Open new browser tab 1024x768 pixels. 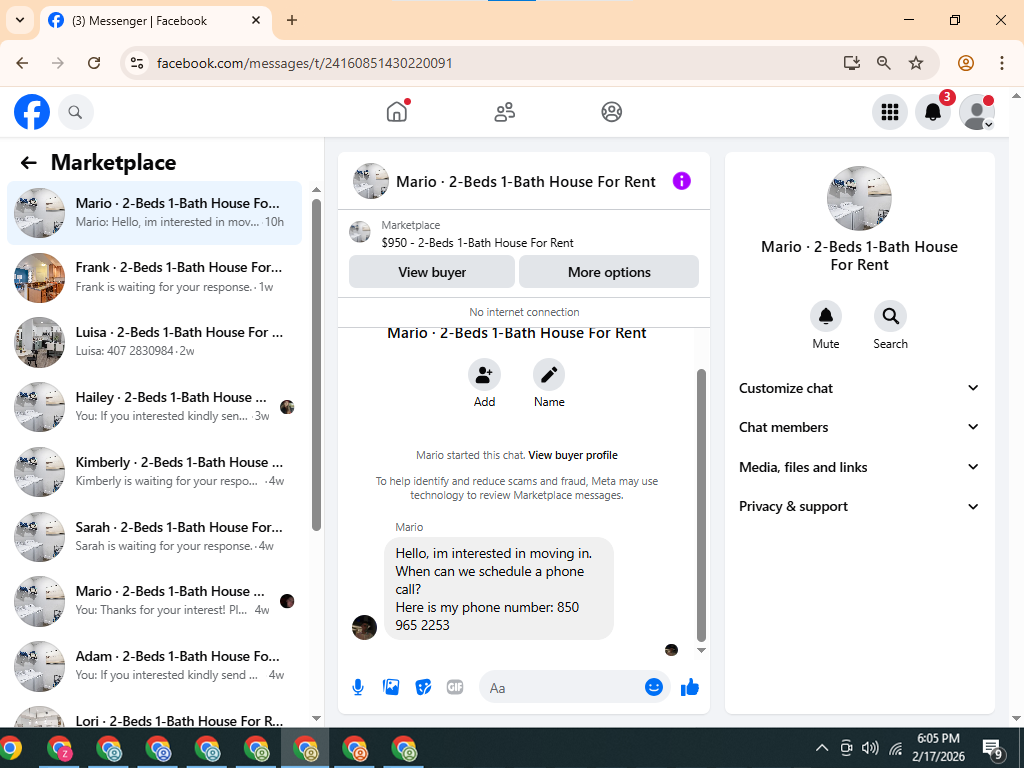292,20
